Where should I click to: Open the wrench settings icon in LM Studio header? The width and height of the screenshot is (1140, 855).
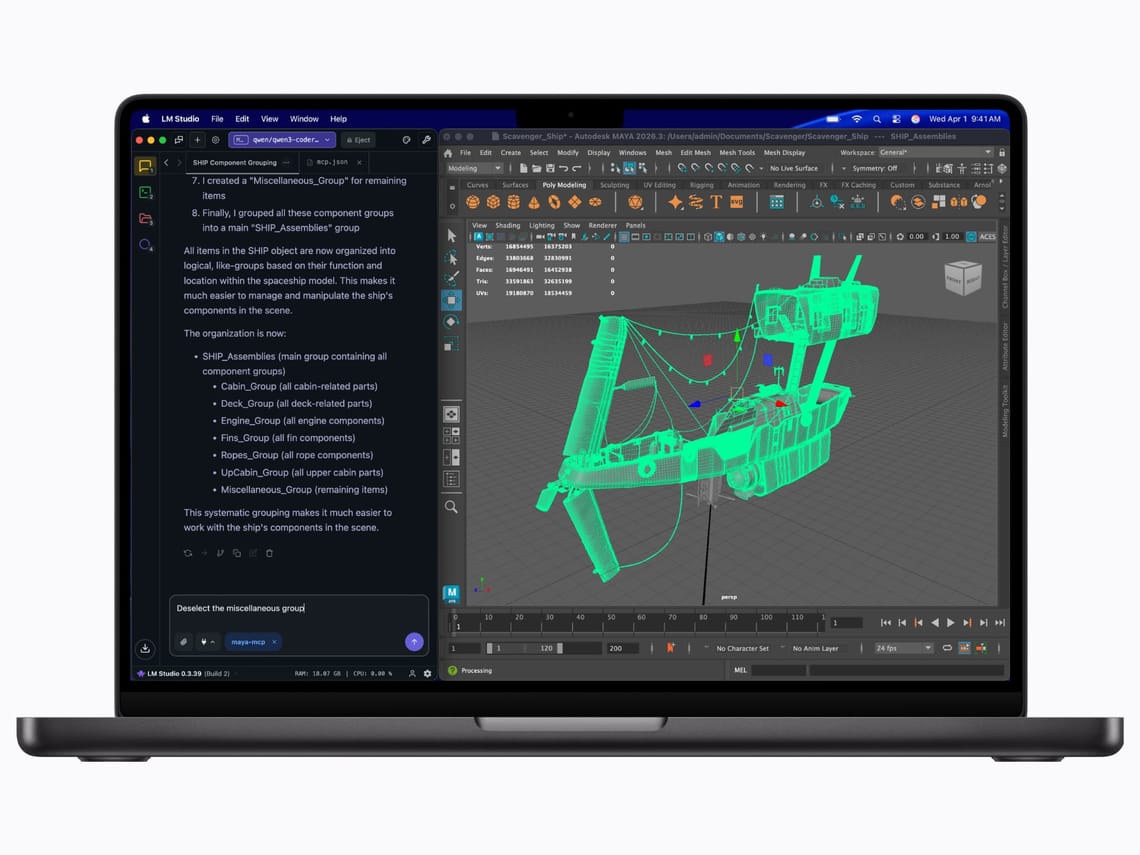[x=427, y=140]
